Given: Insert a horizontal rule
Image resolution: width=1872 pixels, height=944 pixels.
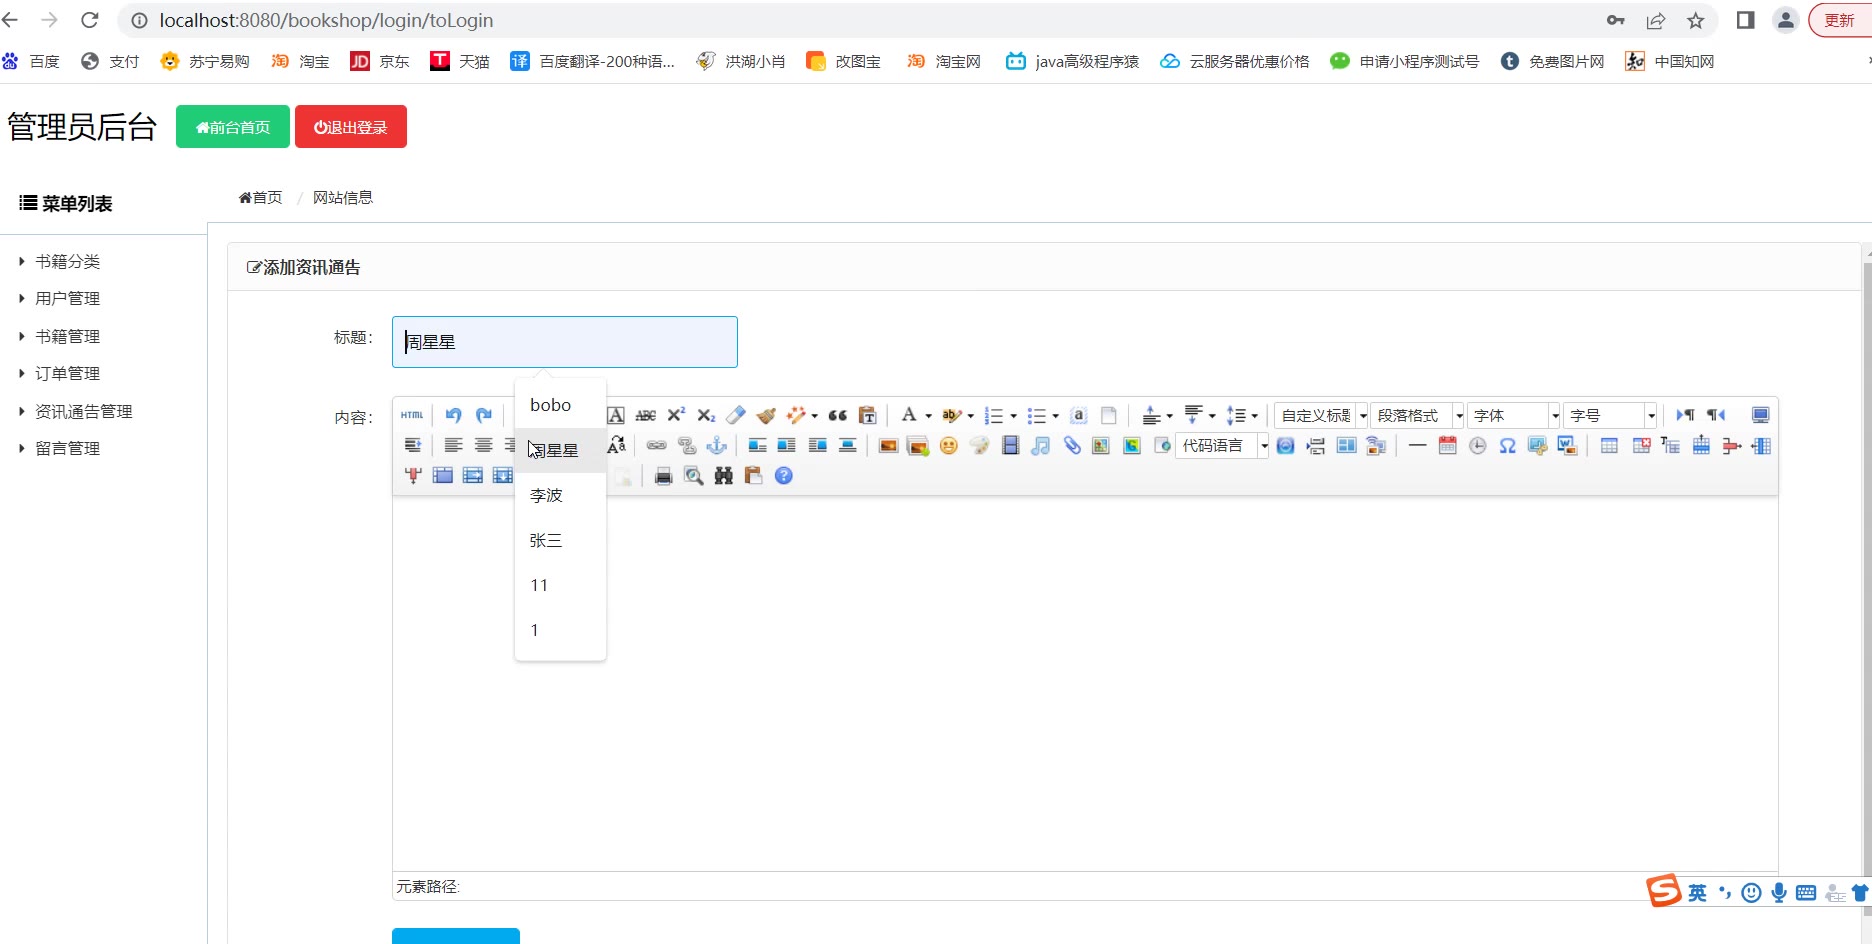Looking at the screenshot, I should click(x=1417, y=445).
